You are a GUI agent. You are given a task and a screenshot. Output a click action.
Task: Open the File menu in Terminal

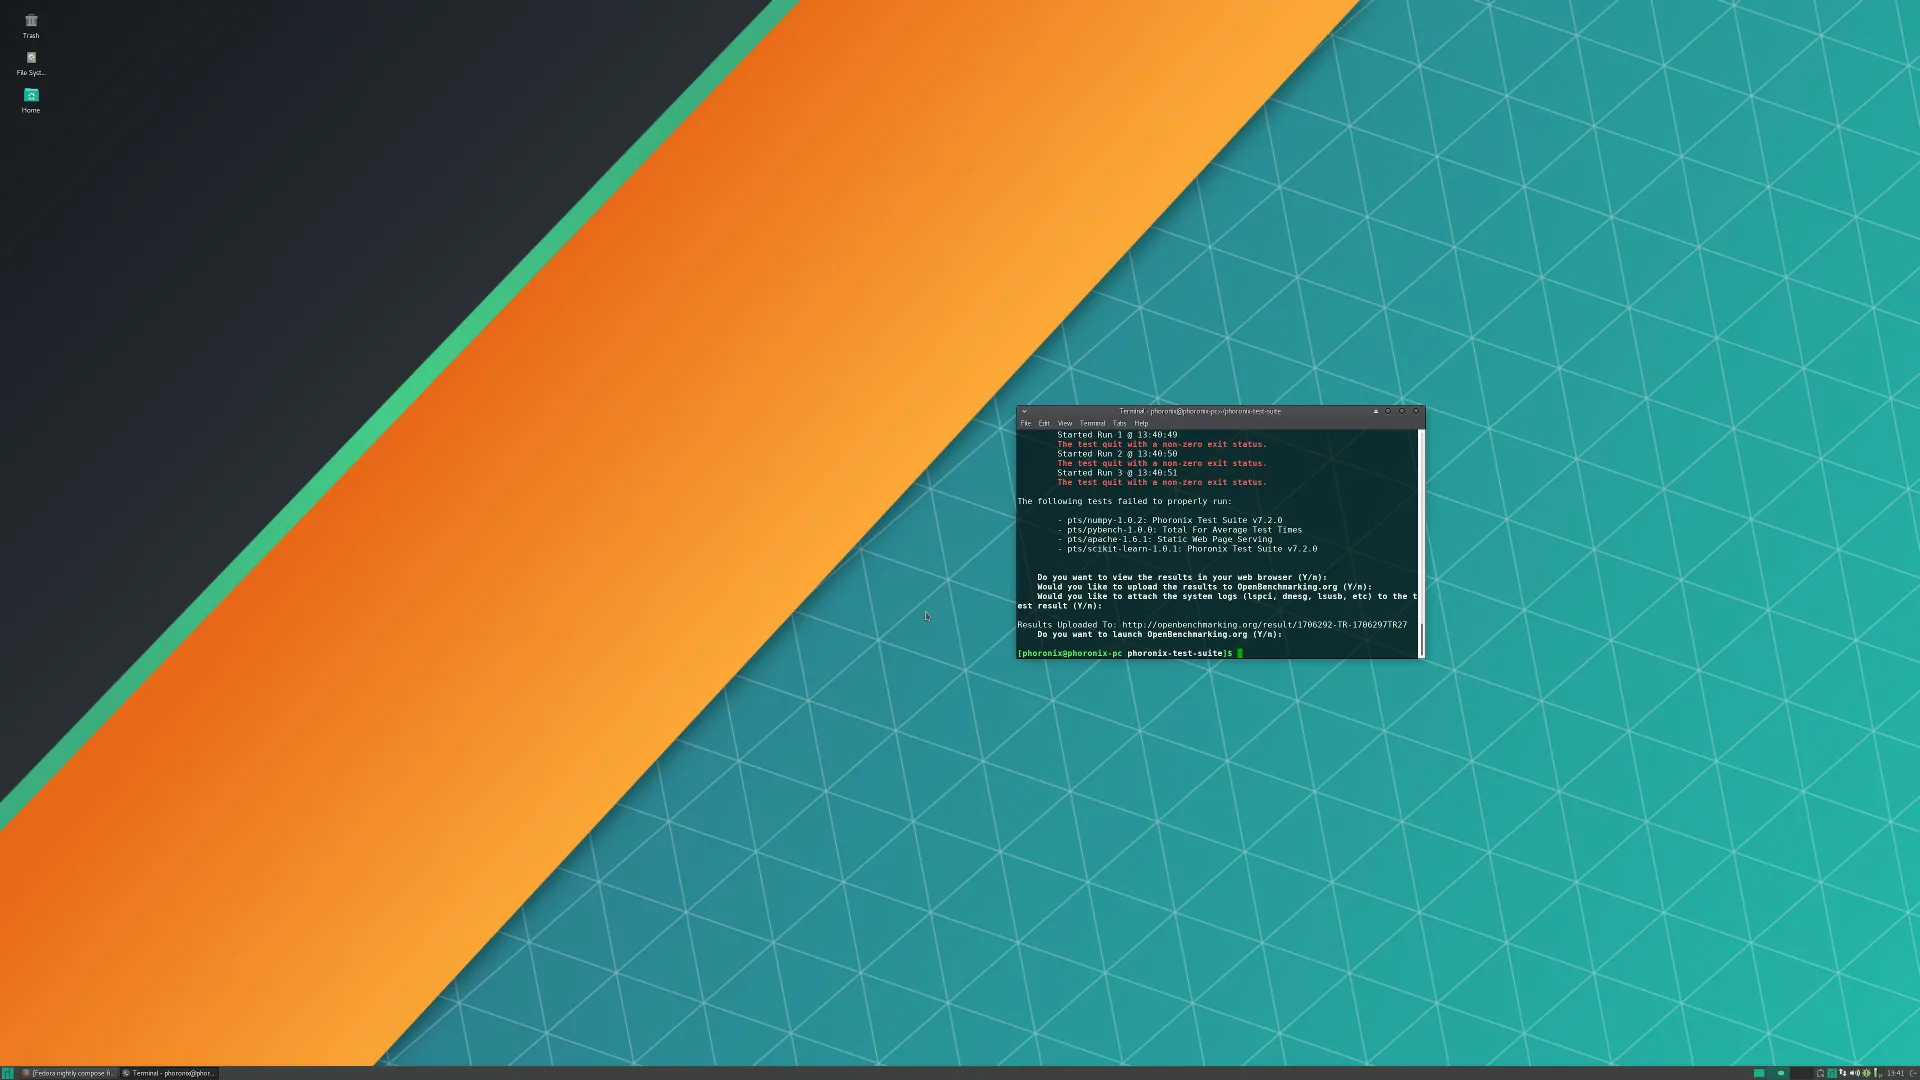(1025, 423)
